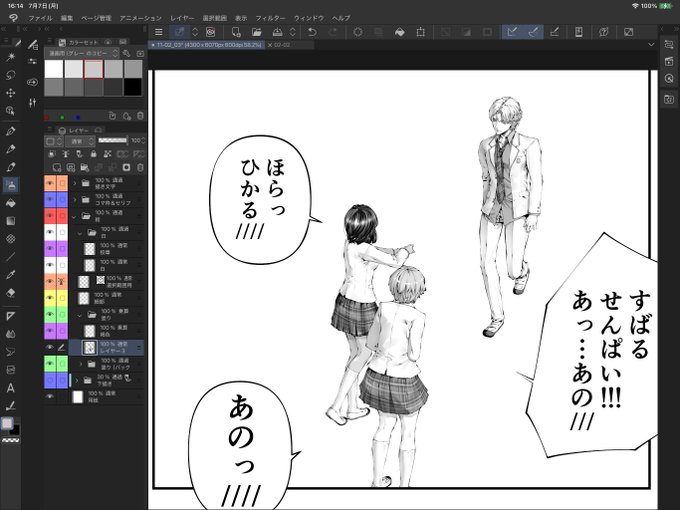Click the New raster layer icon

tap(57, 167)
